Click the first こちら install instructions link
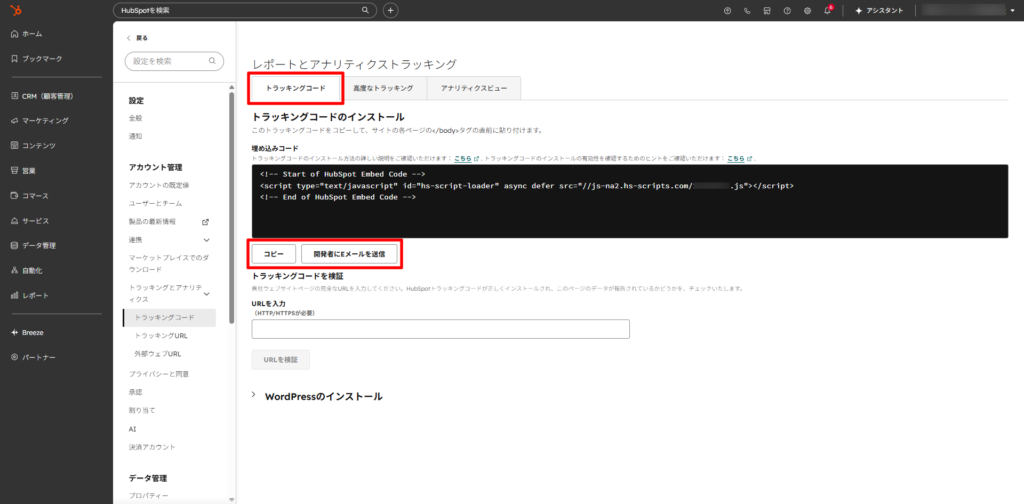 click(x=464, y=159)
